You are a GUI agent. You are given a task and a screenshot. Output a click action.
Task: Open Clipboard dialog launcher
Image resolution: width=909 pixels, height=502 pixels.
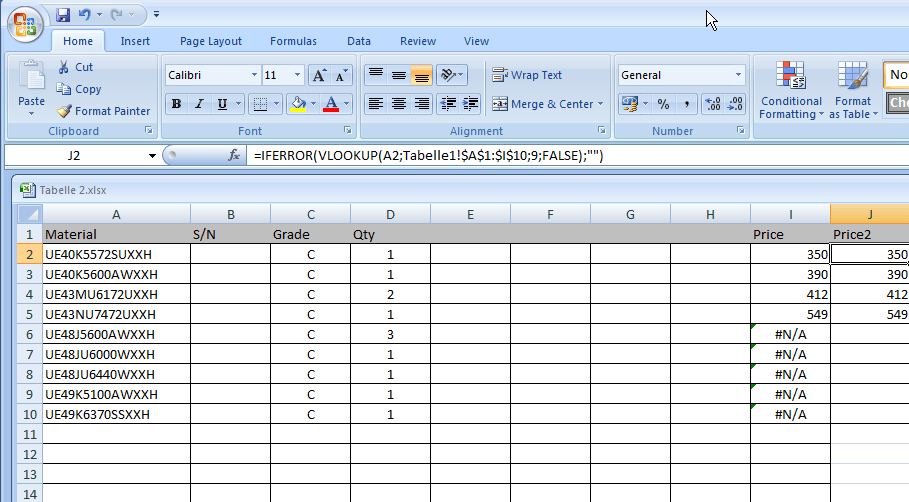pyautogui.click(x=149, y=131)
